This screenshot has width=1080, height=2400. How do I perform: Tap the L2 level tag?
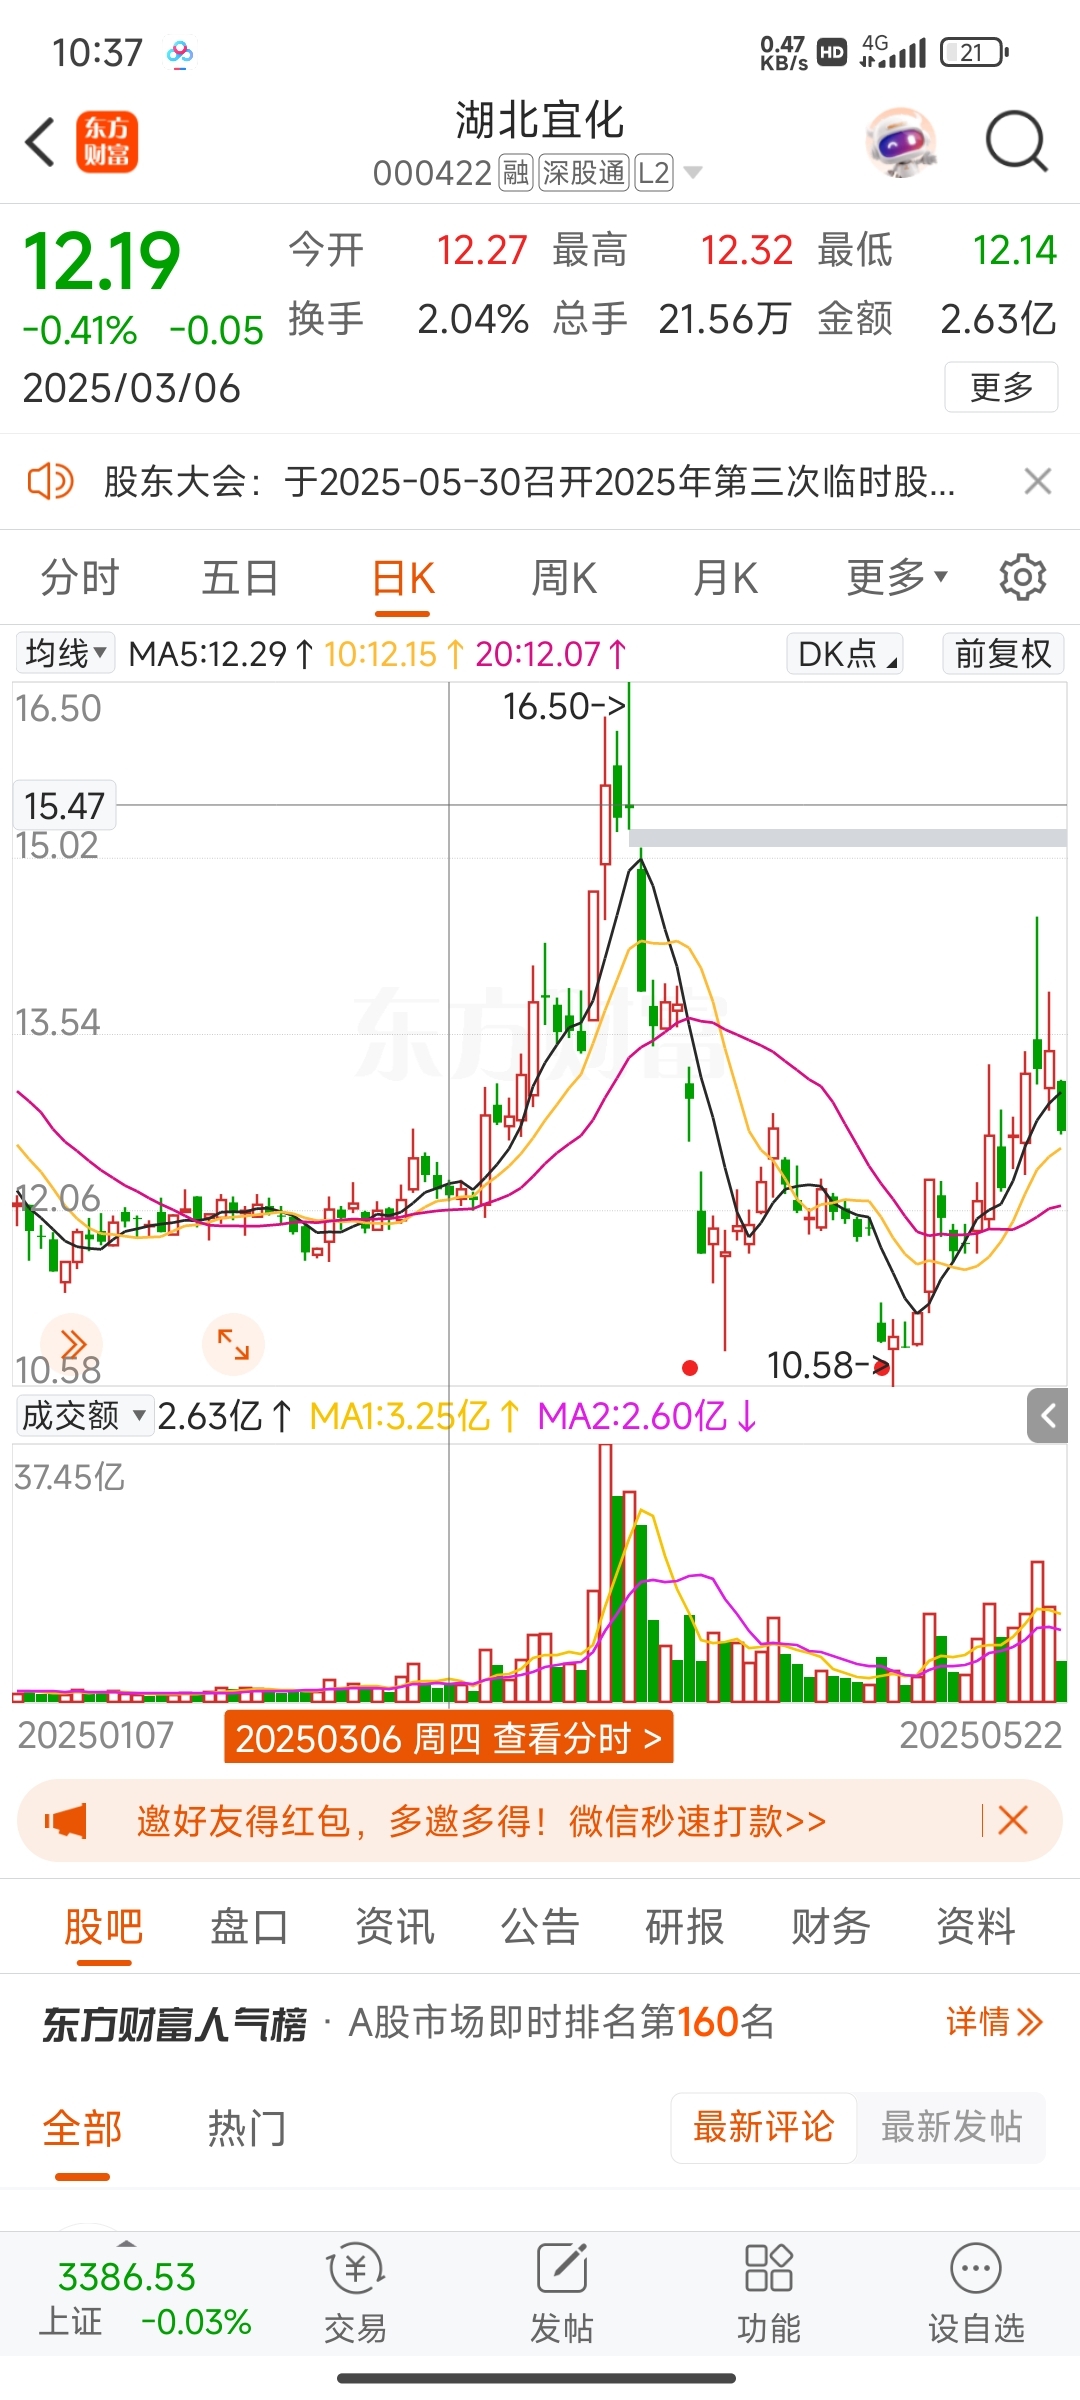(654, 173)
